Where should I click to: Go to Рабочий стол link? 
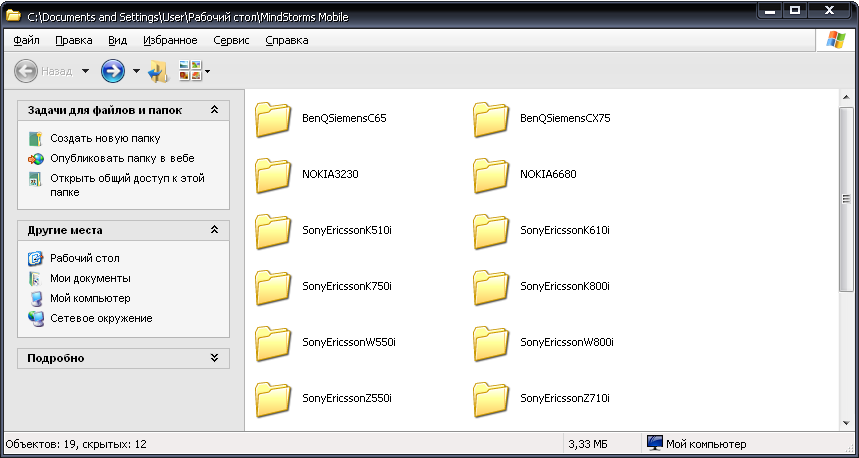click(x=85, y=258)
